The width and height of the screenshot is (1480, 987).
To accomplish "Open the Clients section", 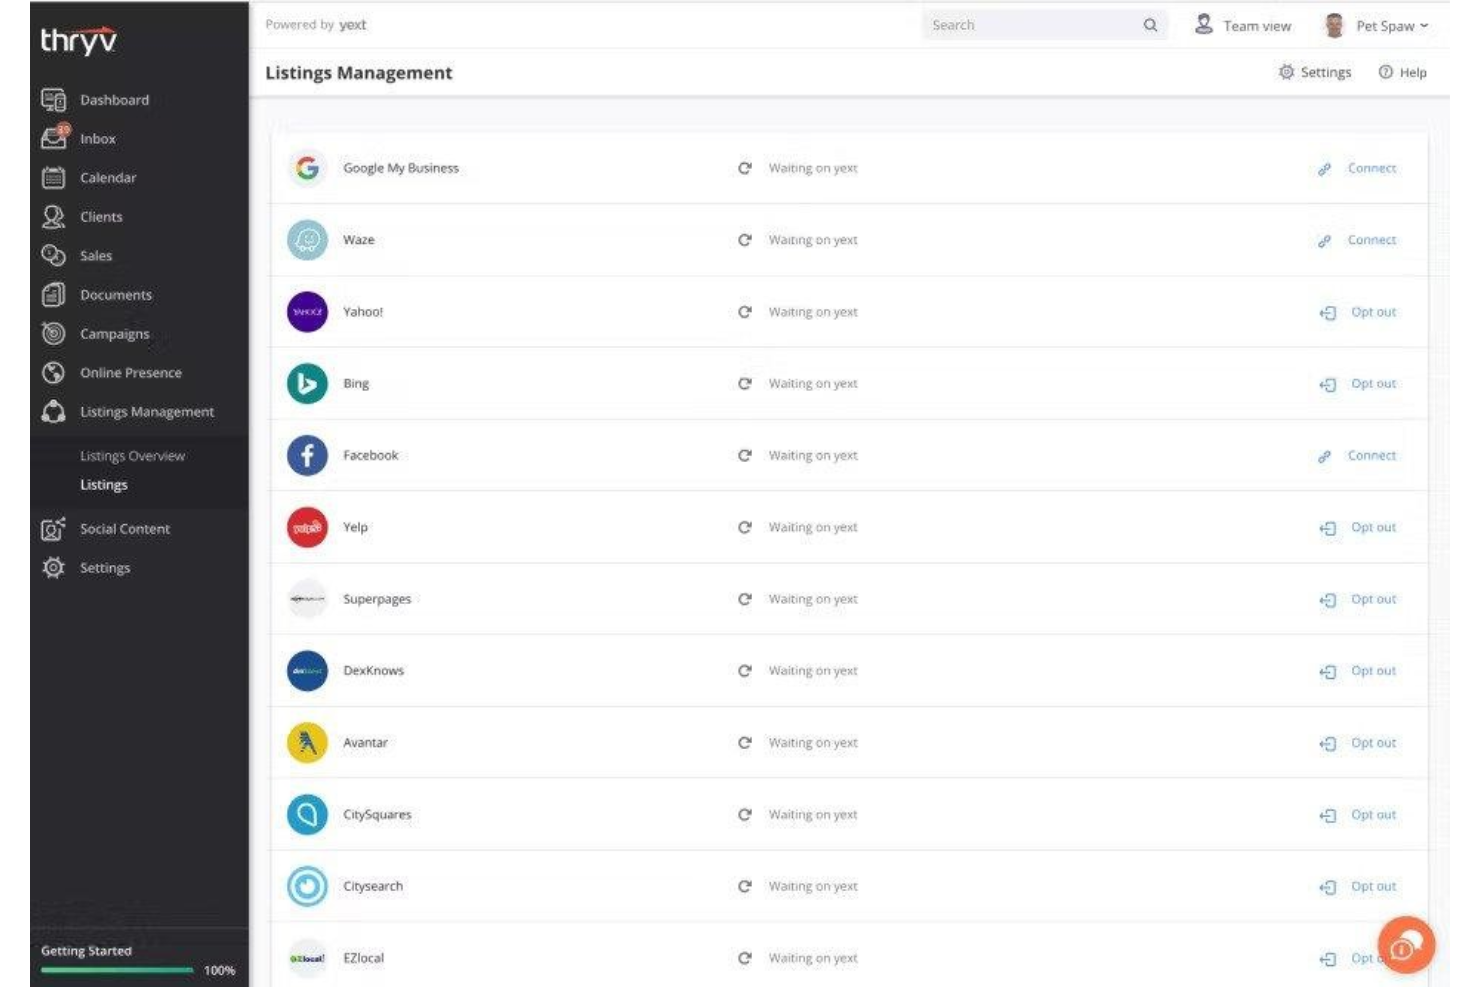I will coord(101,217).
